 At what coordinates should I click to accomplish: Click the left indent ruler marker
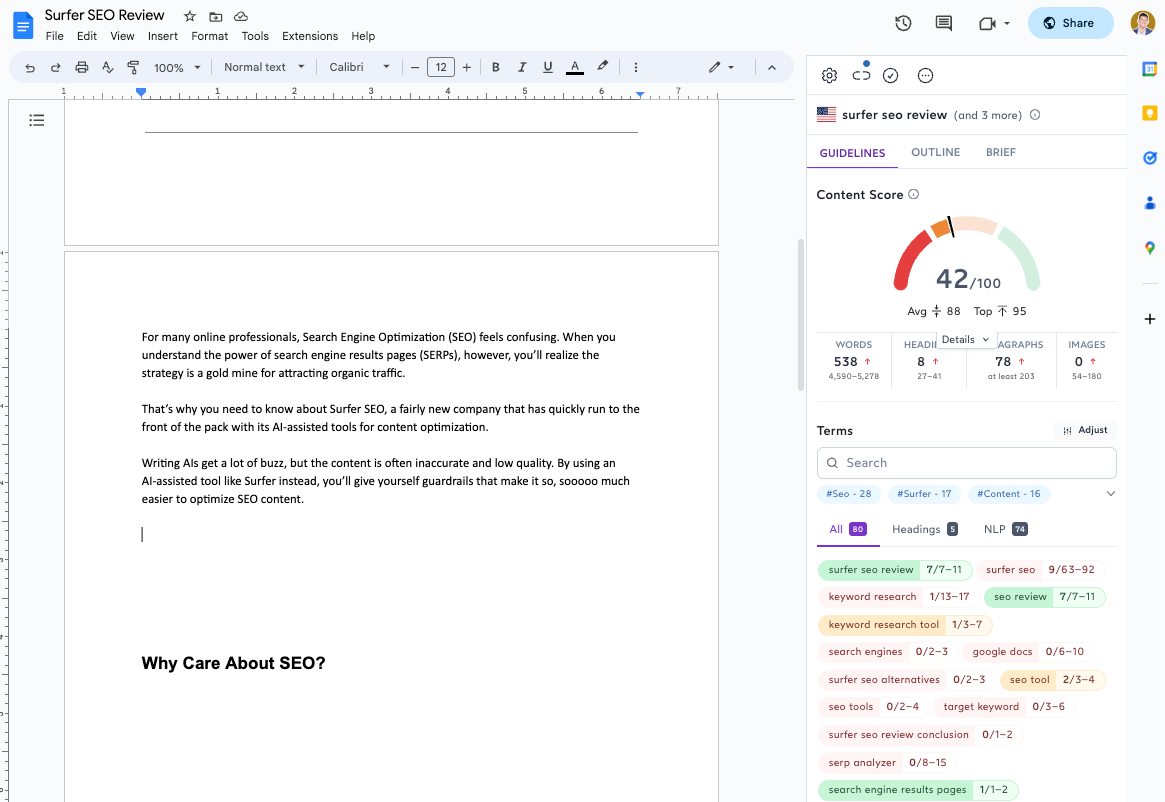(x=141, y=93)
